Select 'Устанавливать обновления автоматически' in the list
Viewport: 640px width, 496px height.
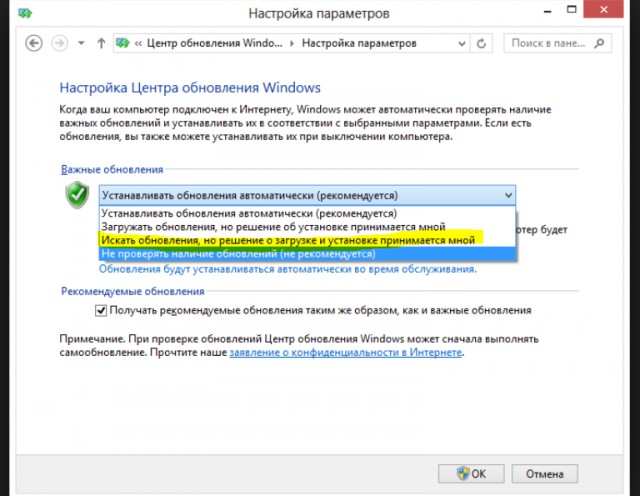pyautogui.click(x=307, y=214)
